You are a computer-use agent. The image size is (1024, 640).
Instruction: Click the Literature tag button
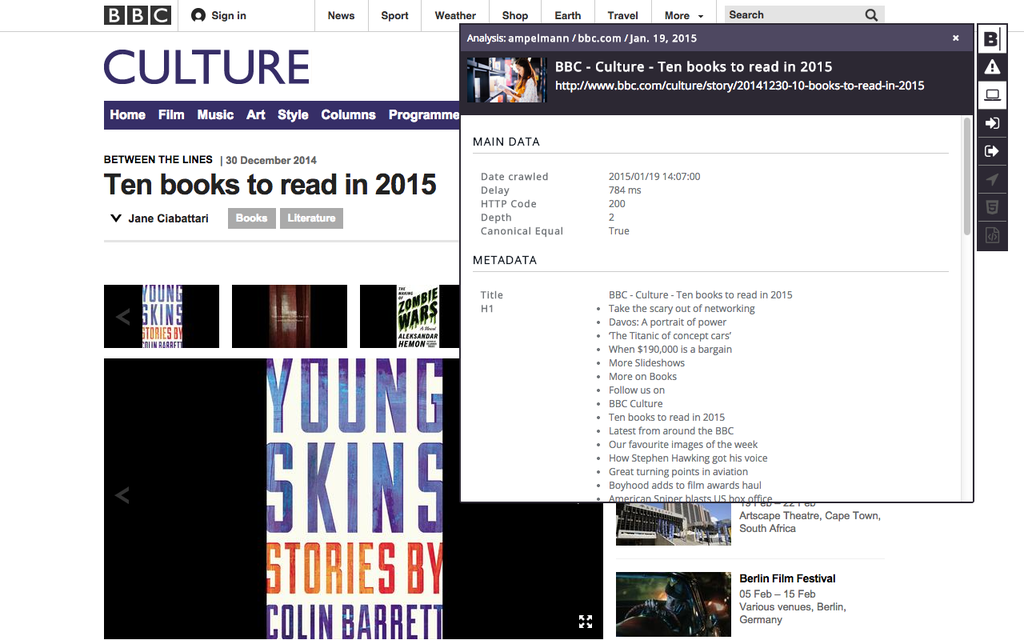pos(311,218)
